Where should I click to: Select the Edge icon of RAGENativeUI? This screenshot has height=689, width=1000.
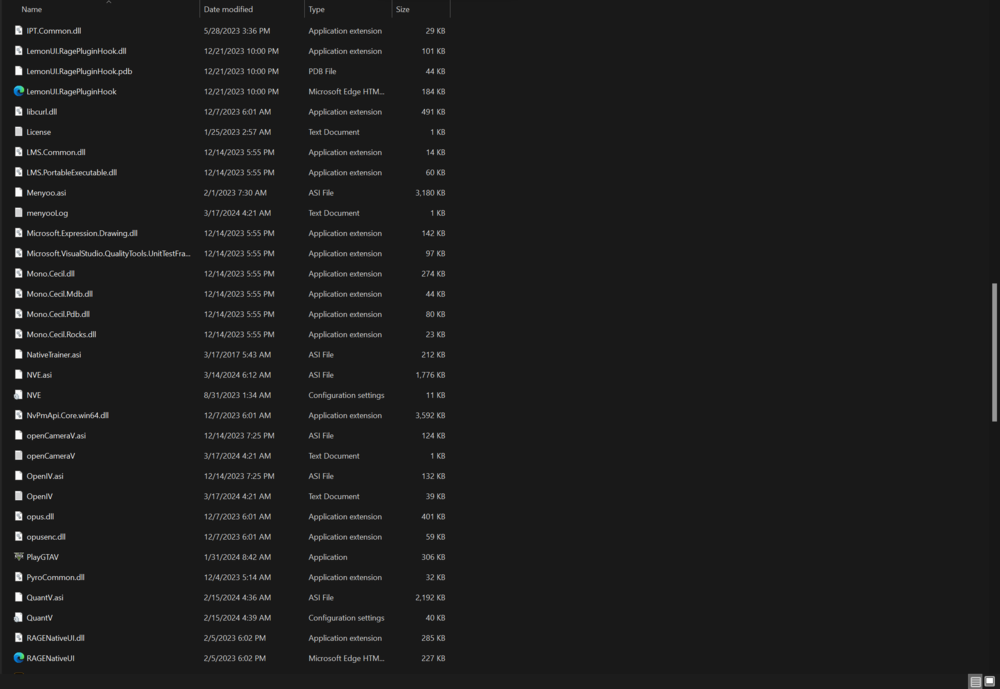pyautogui.click(x=18, y=658)
